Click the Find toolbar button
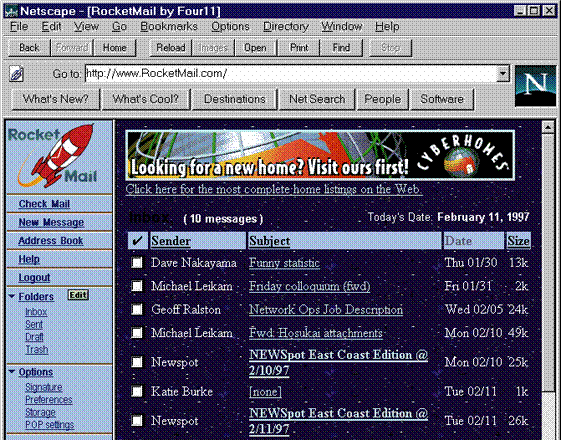Viewport: 561px width, 440px height. pyautogui.click(x=341, y=48)
